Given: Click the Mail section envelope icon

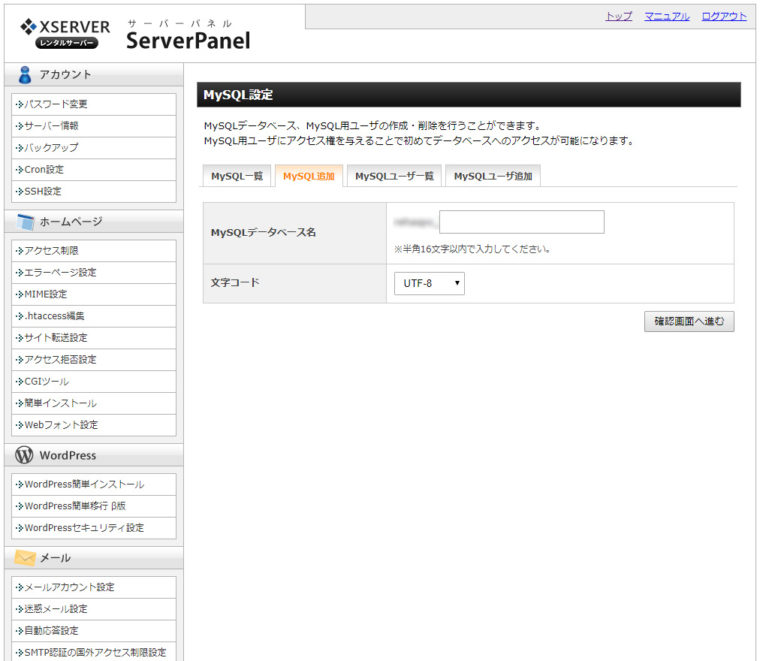Looking at the screenshot, I should pos(25,558).
